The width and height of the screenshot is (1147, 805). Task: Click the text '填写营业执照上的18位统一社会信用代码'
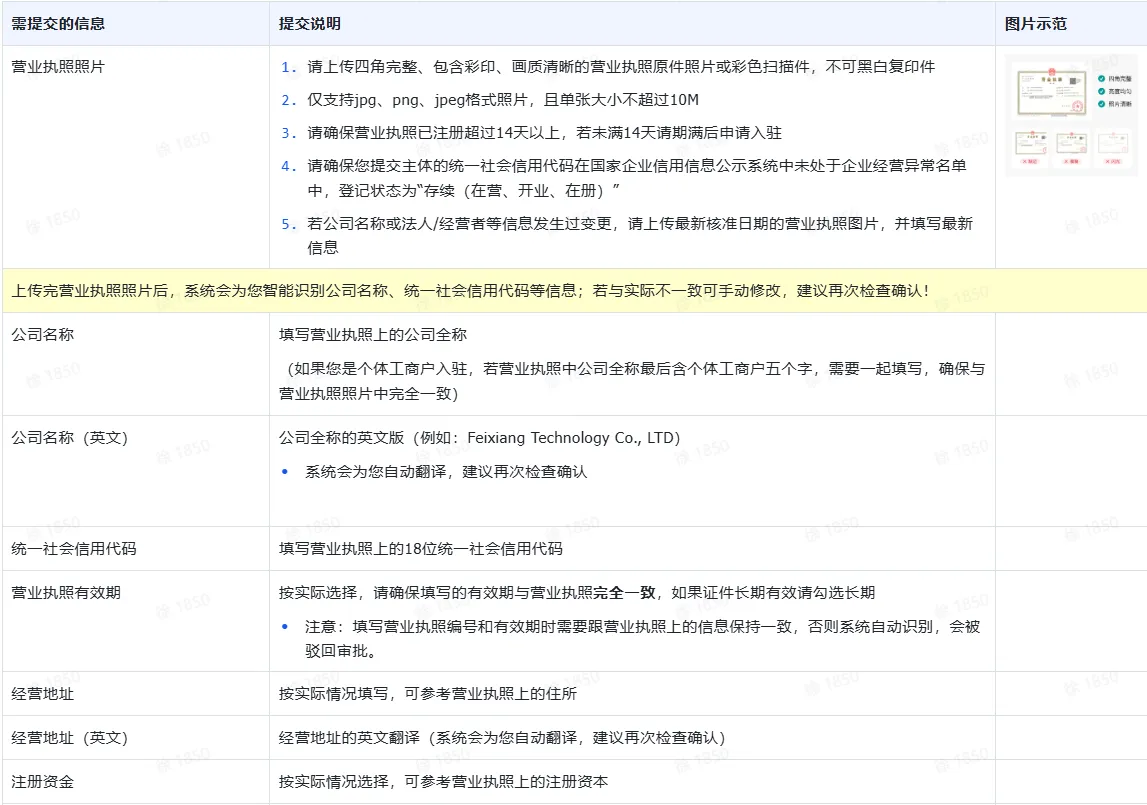tap(421, 548)
